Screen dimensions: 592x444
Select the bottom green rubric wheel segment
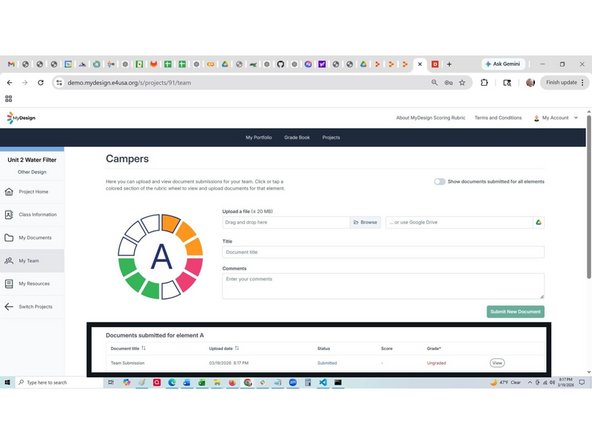pos(151,290)
